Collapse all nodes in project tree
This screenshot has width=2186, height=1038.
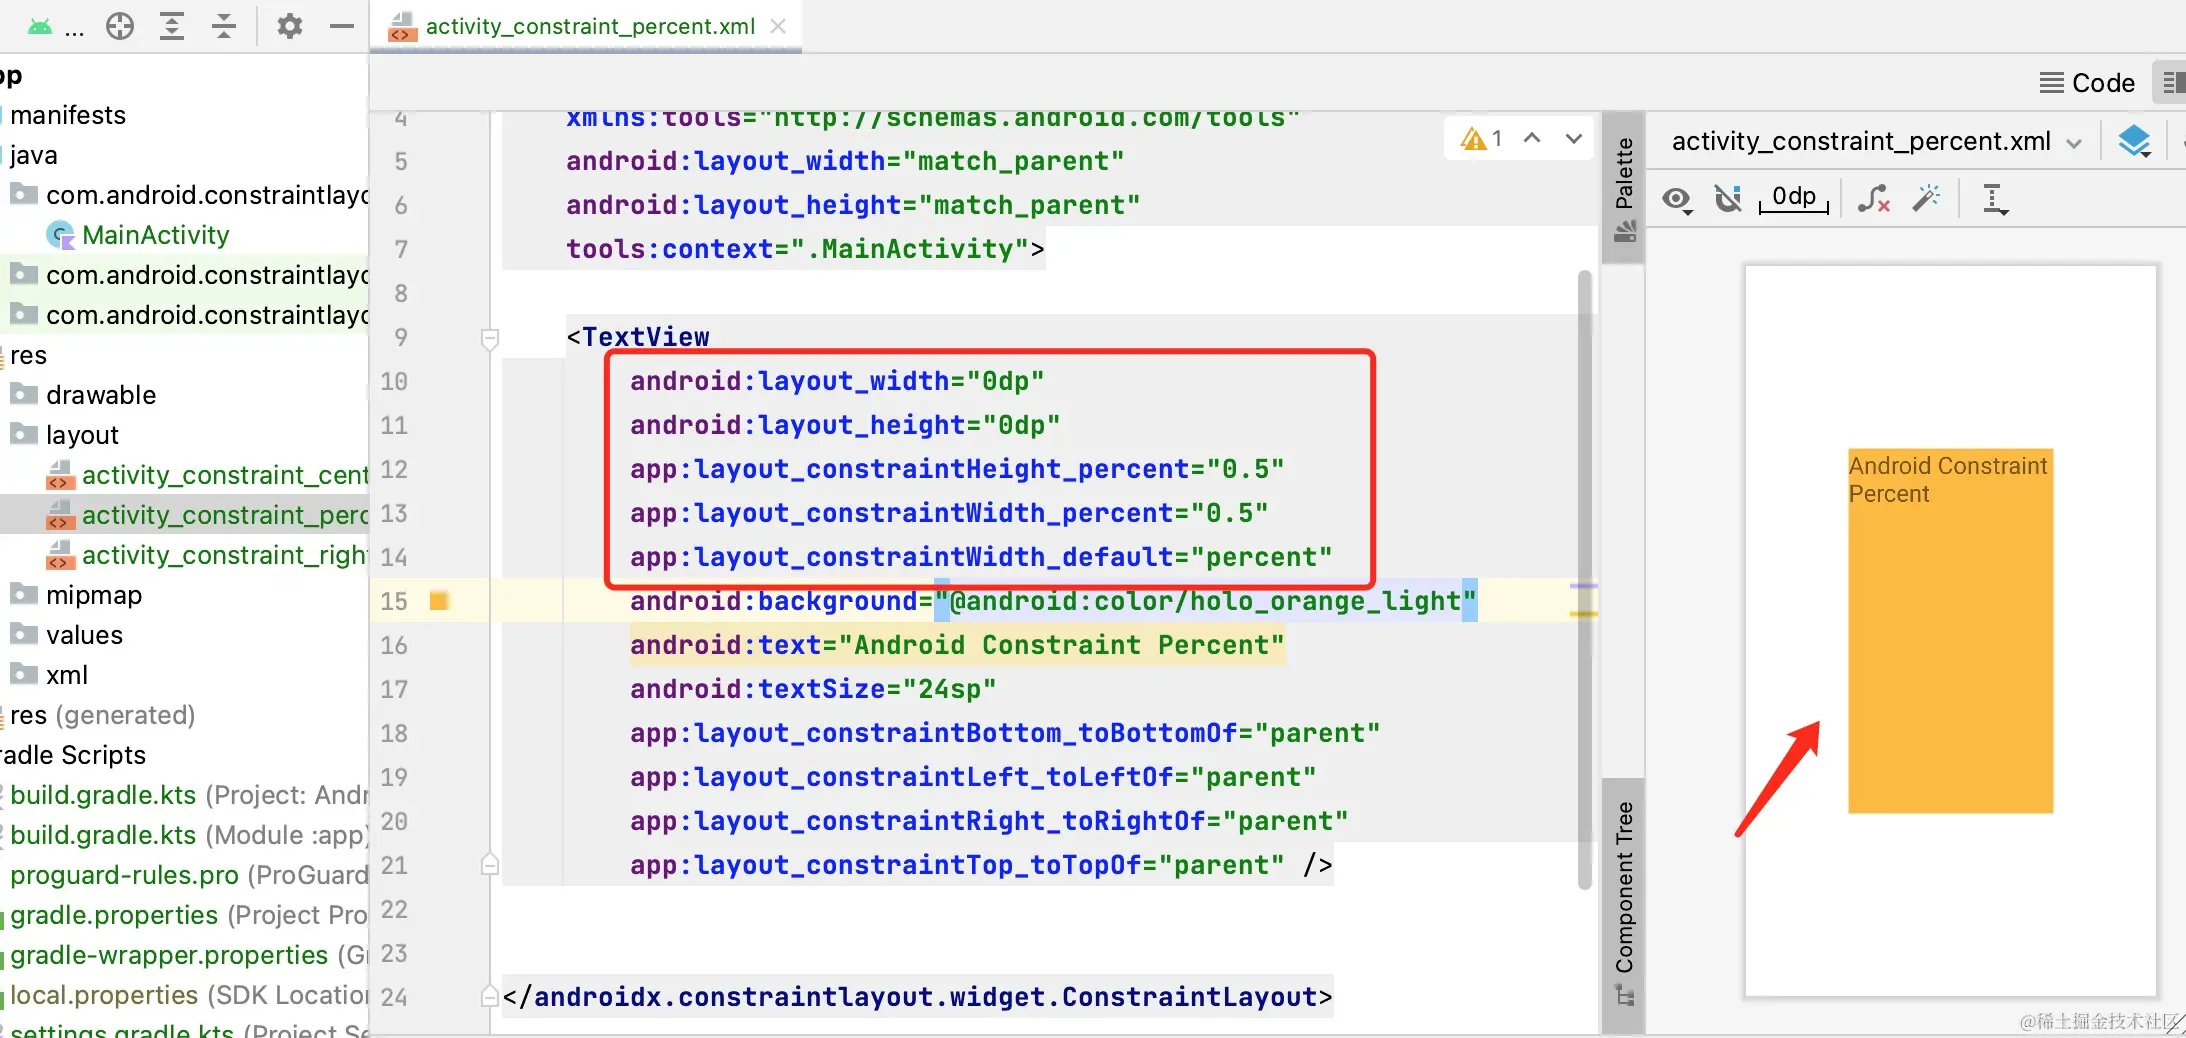(x=224, y=27)
